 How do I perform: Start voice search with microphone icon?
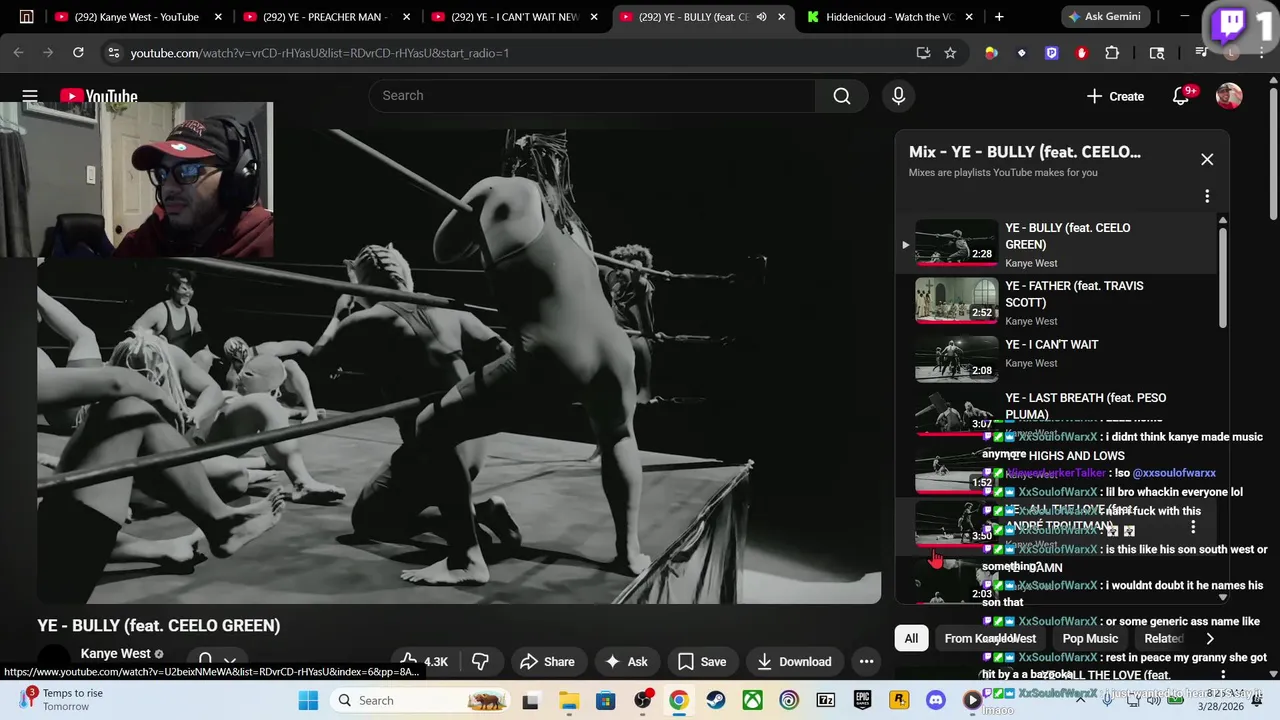tap(898, 96)
